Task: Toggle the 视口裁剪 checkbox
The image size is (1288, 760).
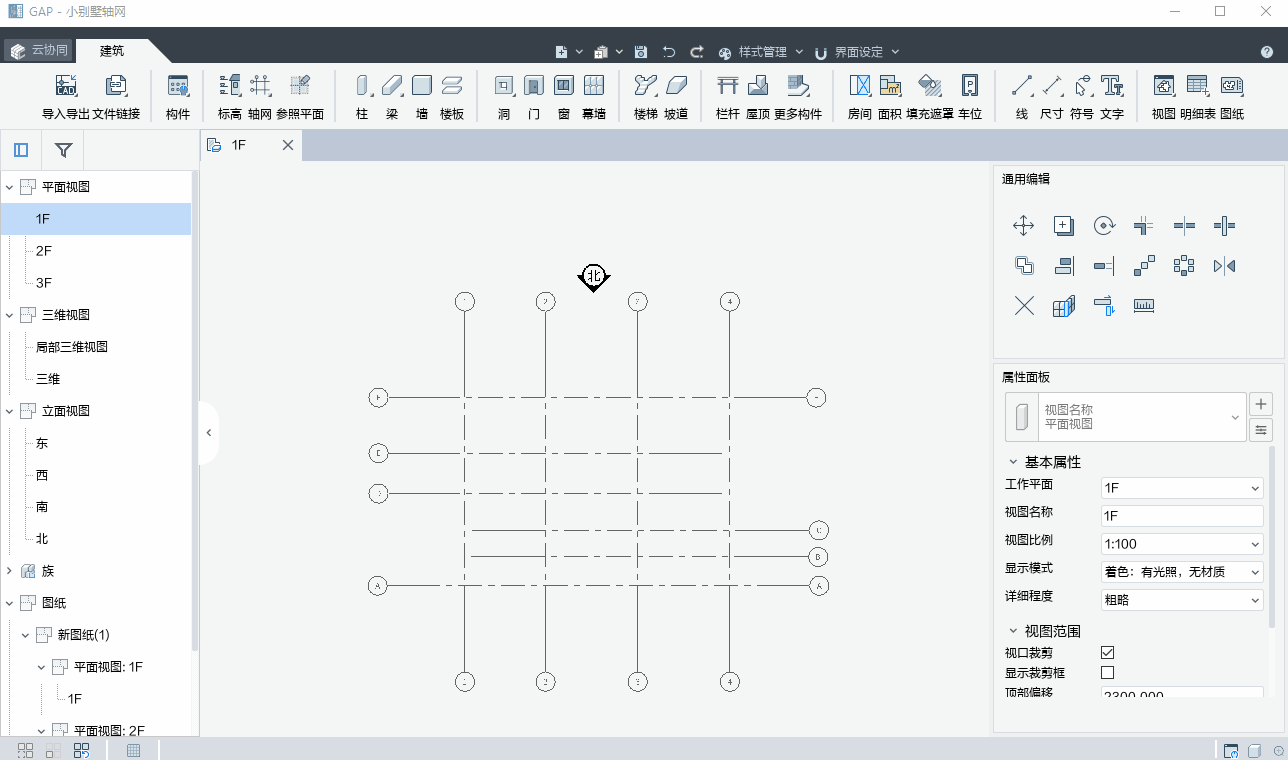Action: pos(1107,652)
